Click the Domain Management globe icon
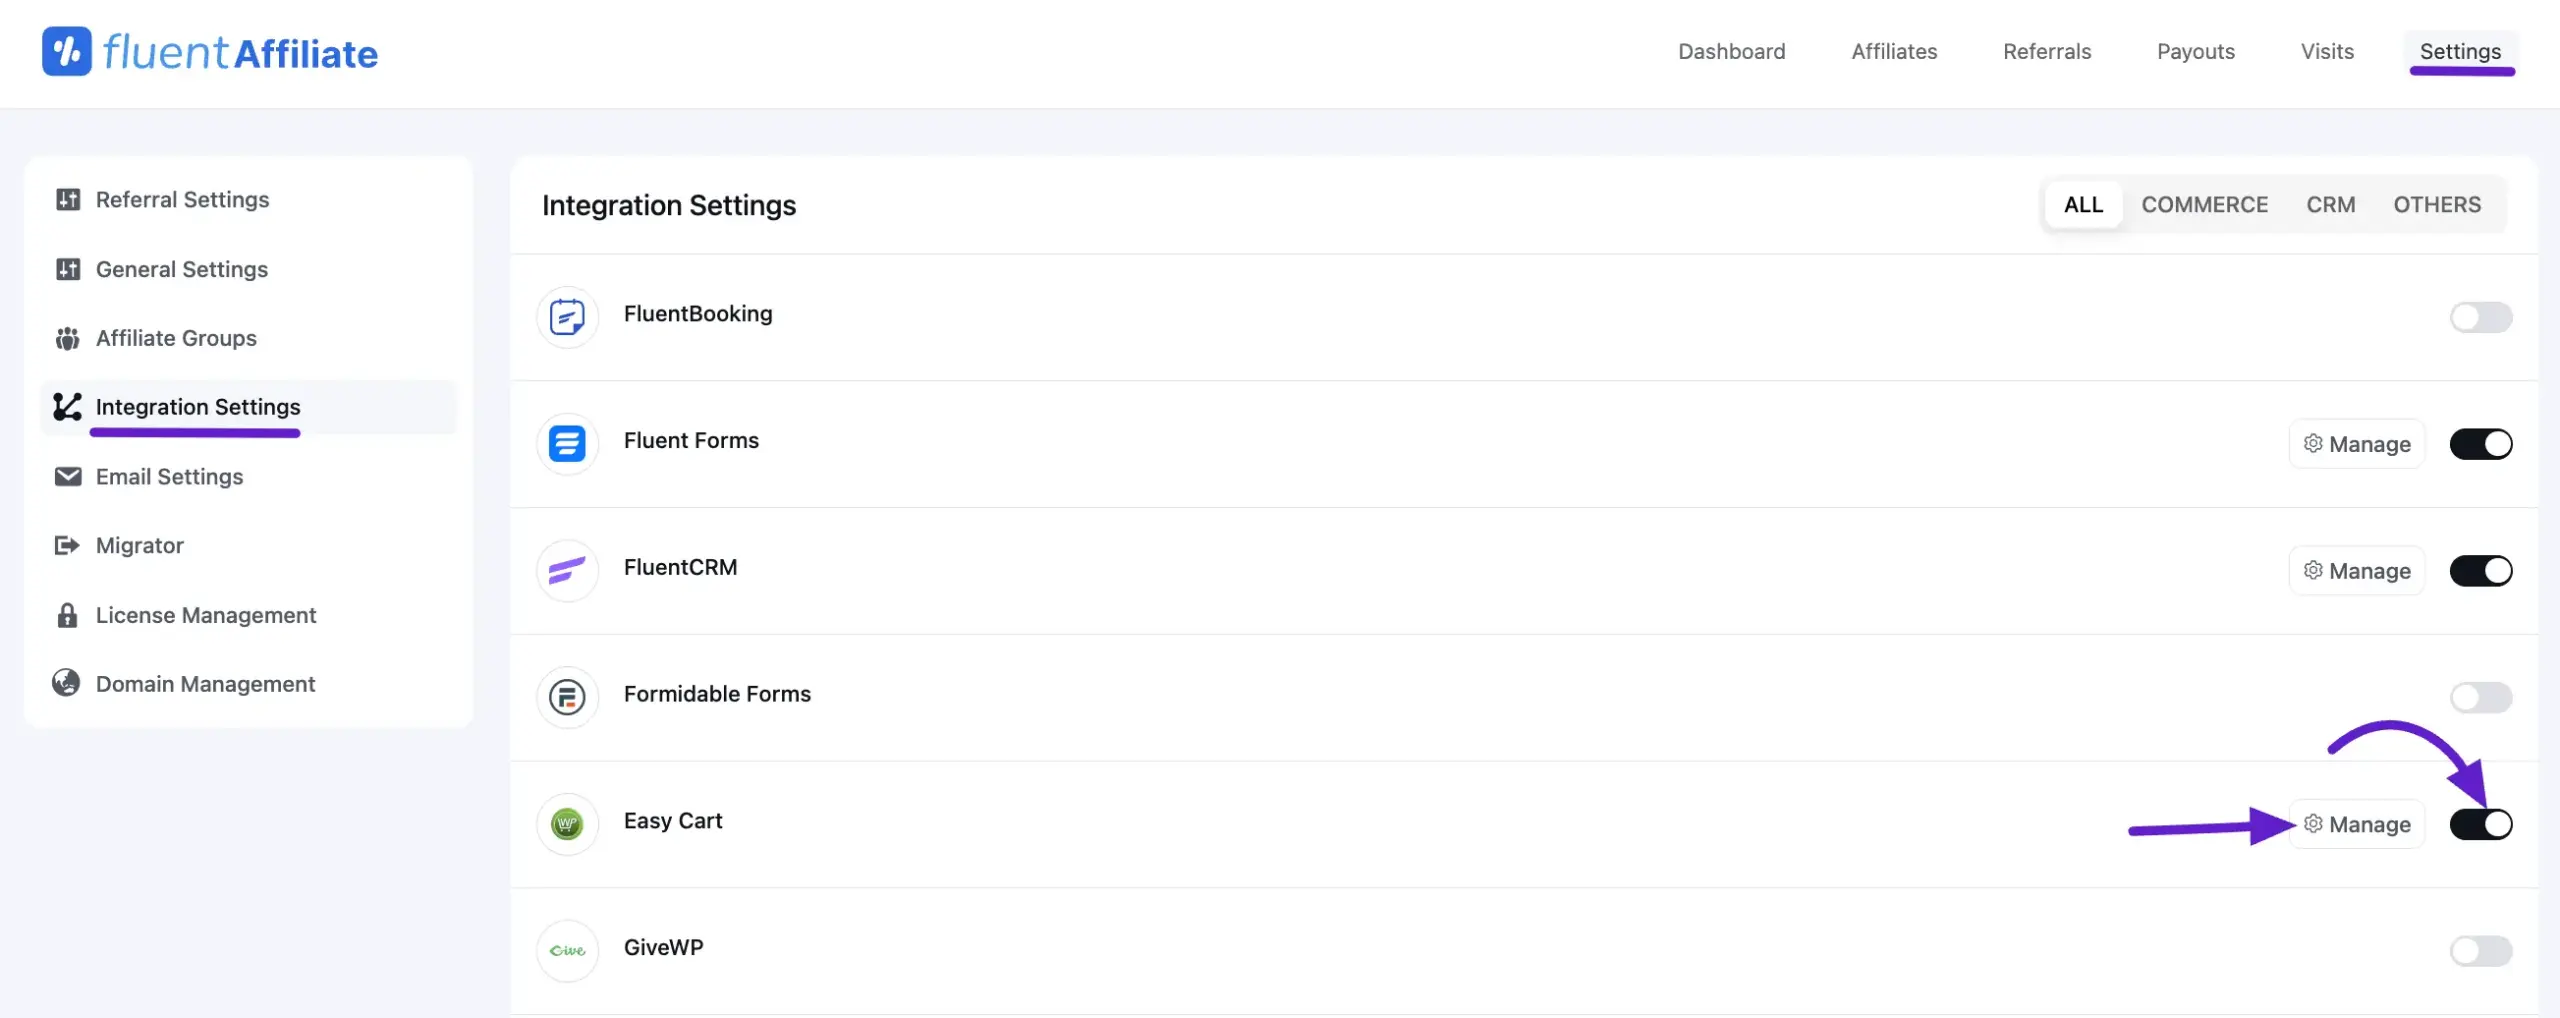This screenshot has width=2560, height=1018. [x=67, y=683]
